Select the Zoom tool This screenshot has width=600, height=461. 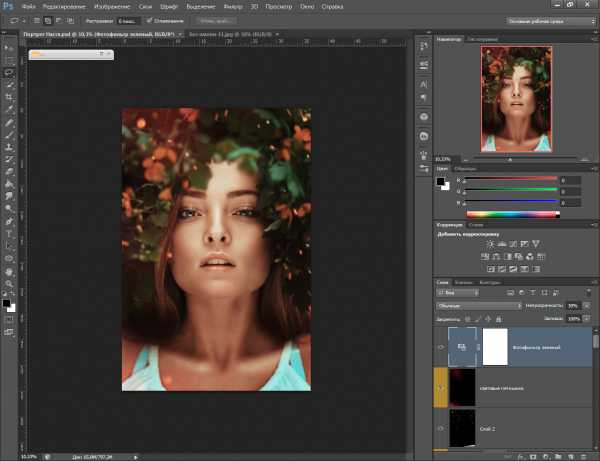pyautogui.click(x=9, y=283)
